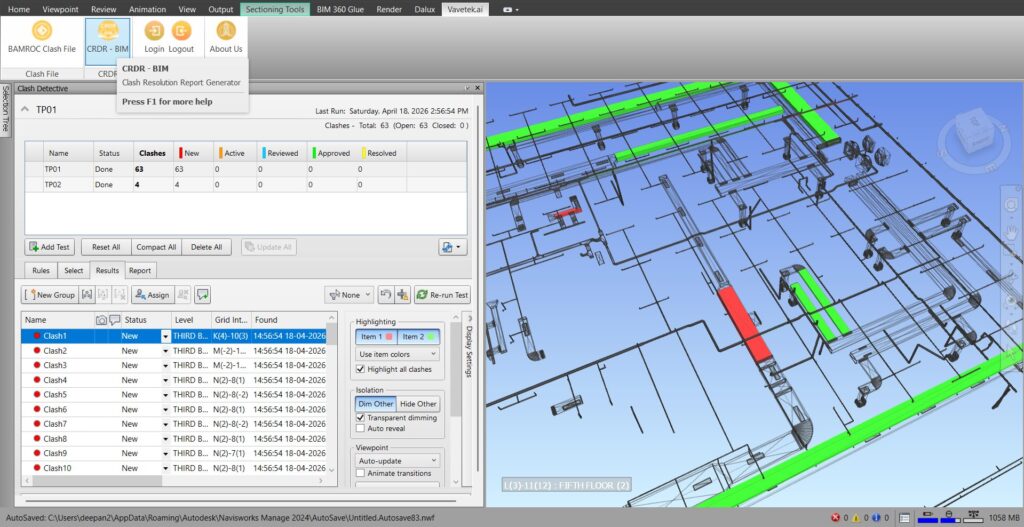Select the Clash10 result row
This screenshot has width=1024, height=527.
(174, 468)
